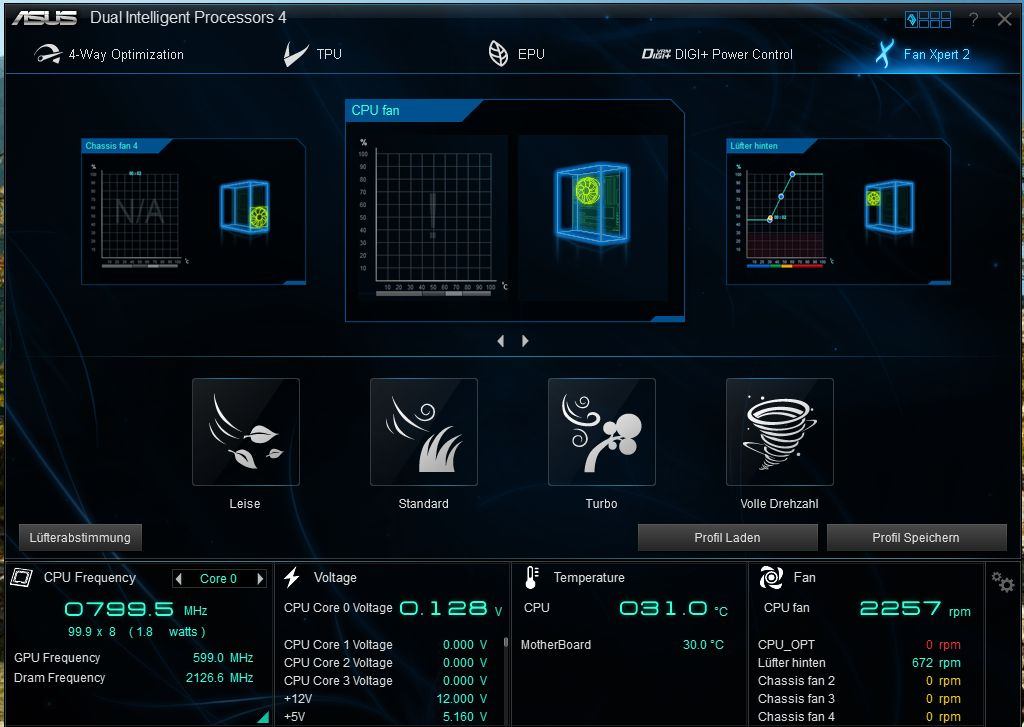The image size is (1024, 727).
Task: Click the 4-Way Optimization gauge icon
Action: click(x=48, y=54)
